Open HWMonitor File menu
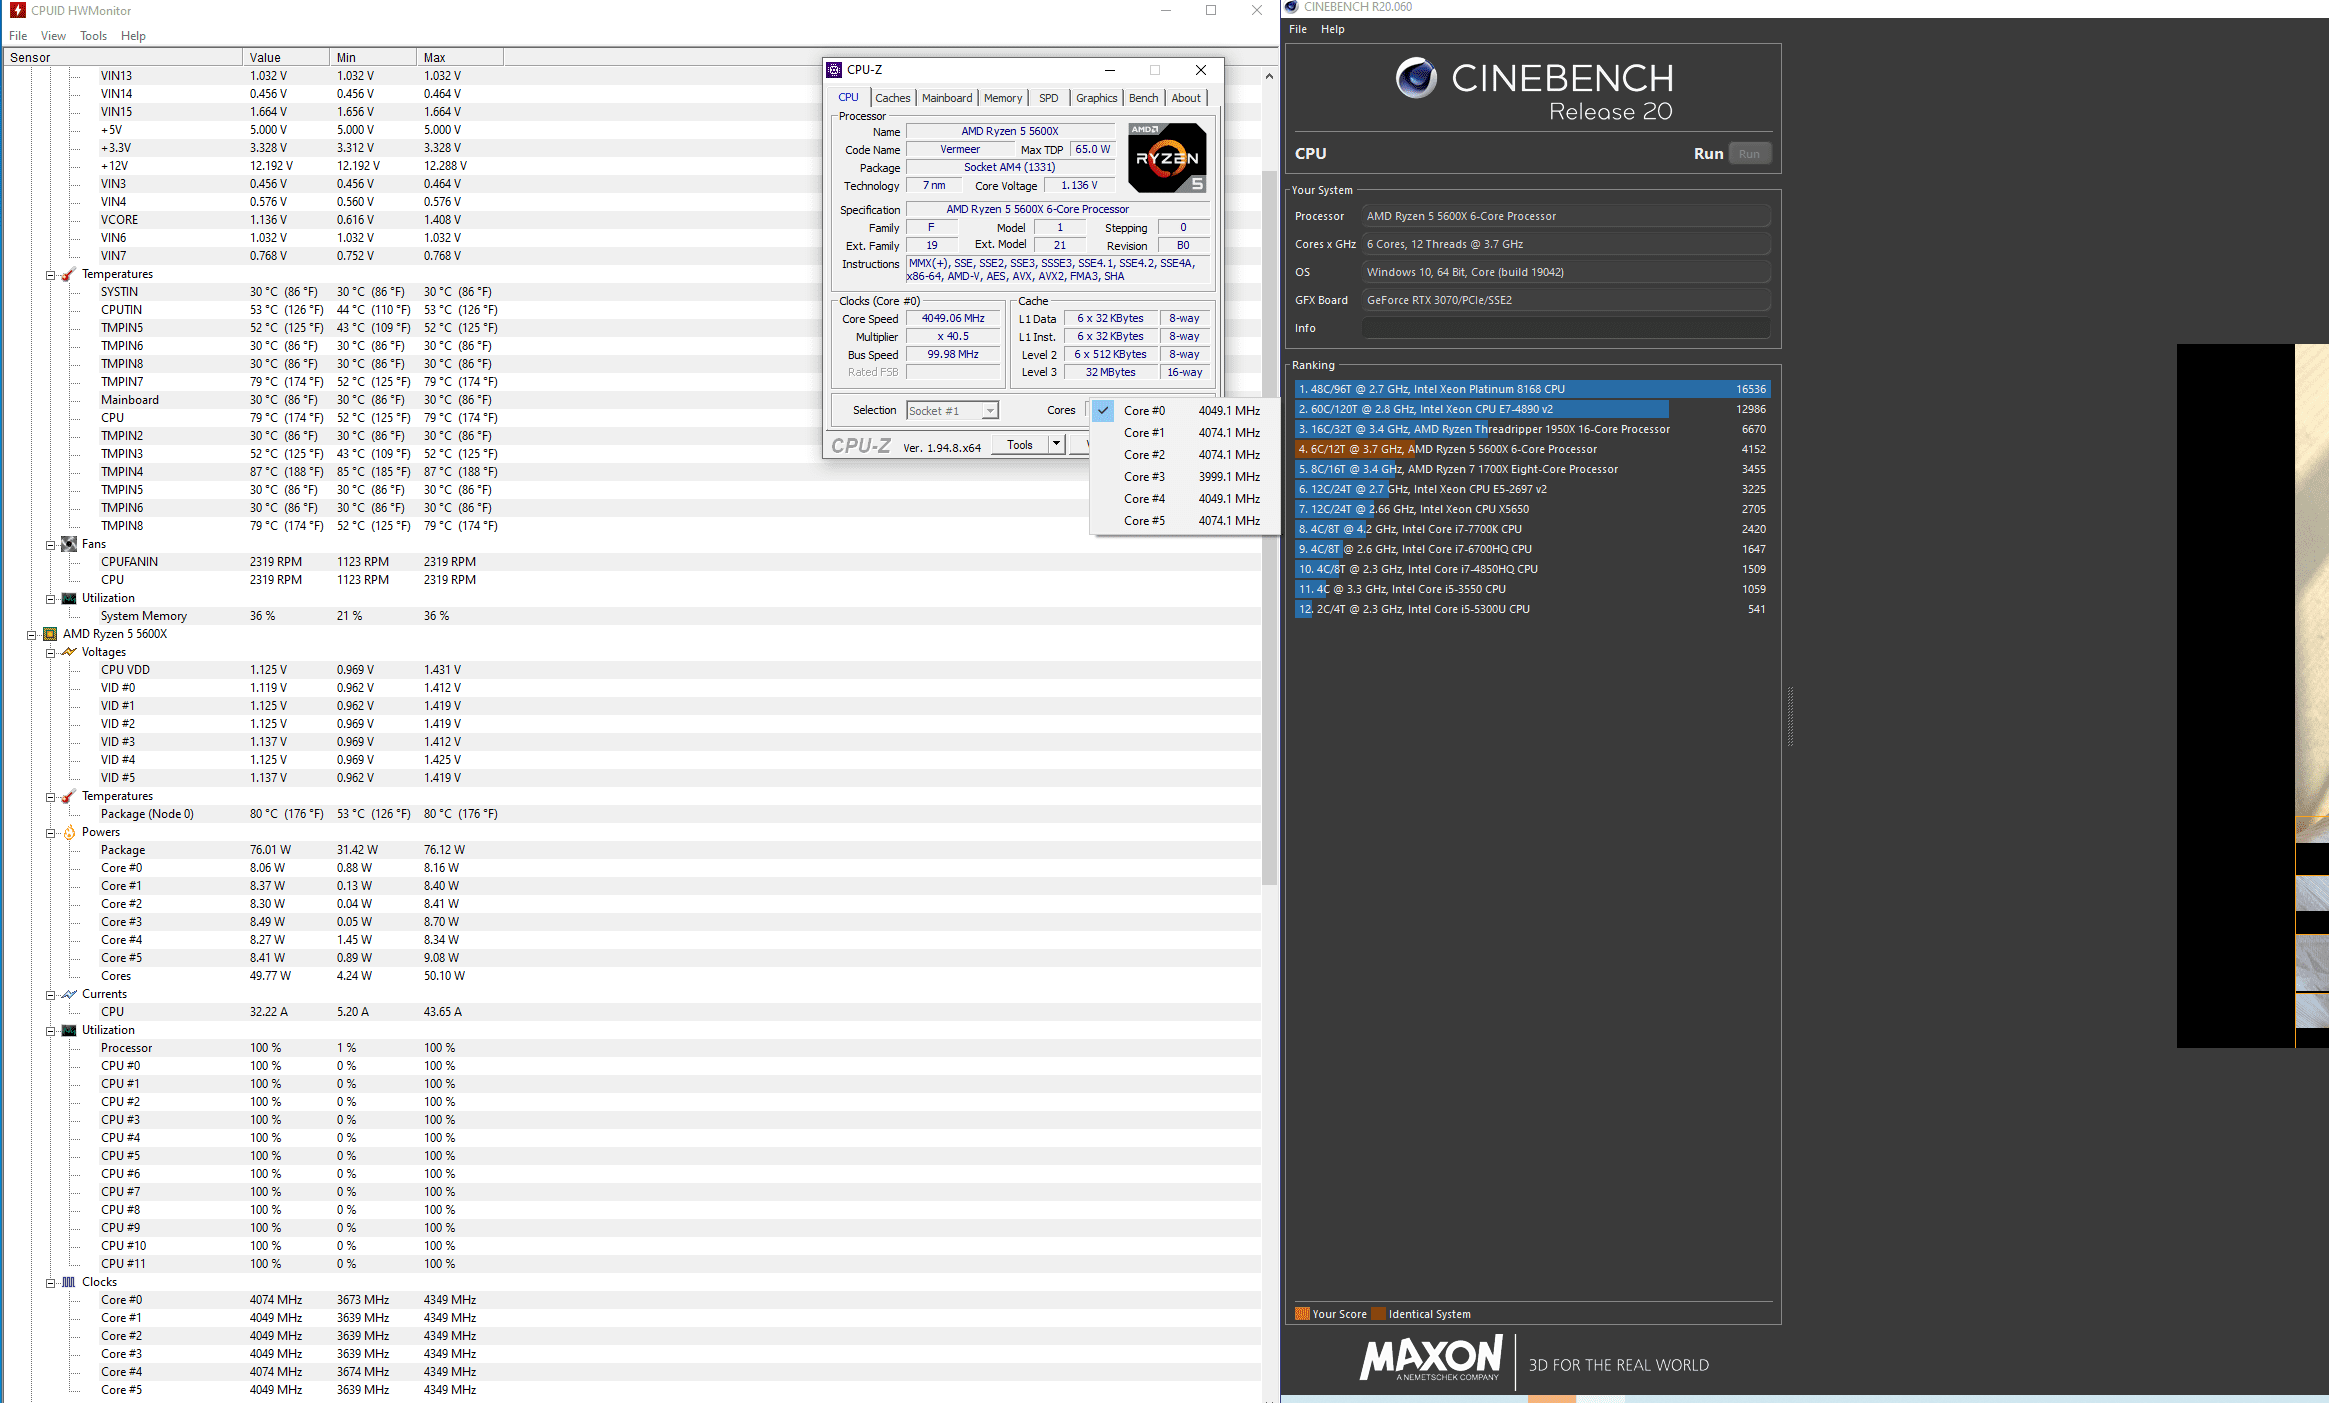The height and width of the screenshot is (1403, 2329). tap(18, 36)
